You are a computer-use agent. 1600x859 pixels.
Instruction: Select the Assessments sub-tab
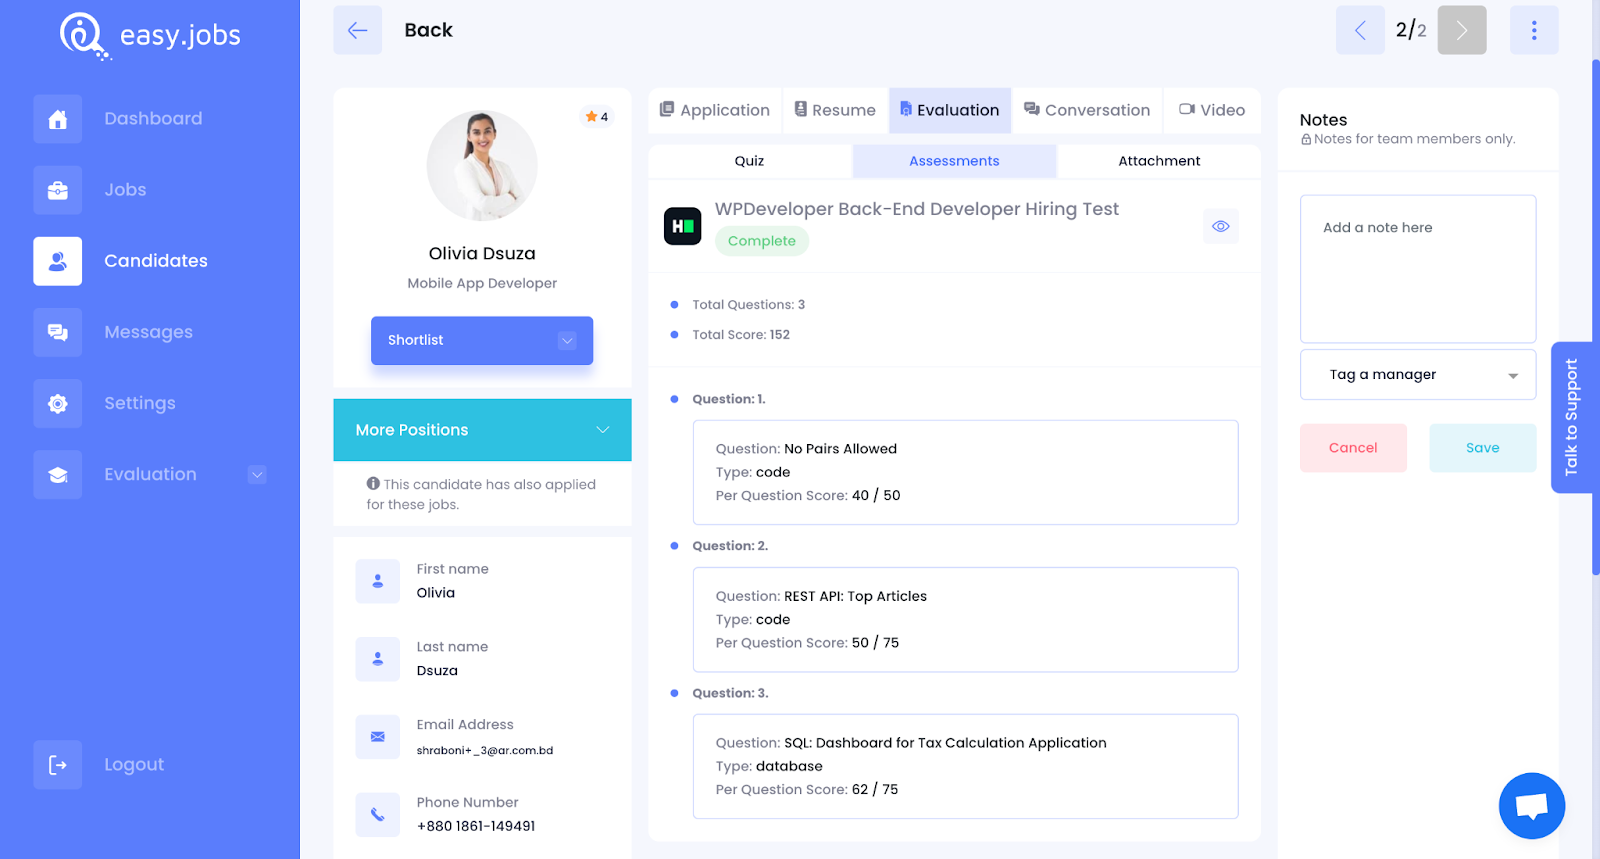(x=954, y=161)
